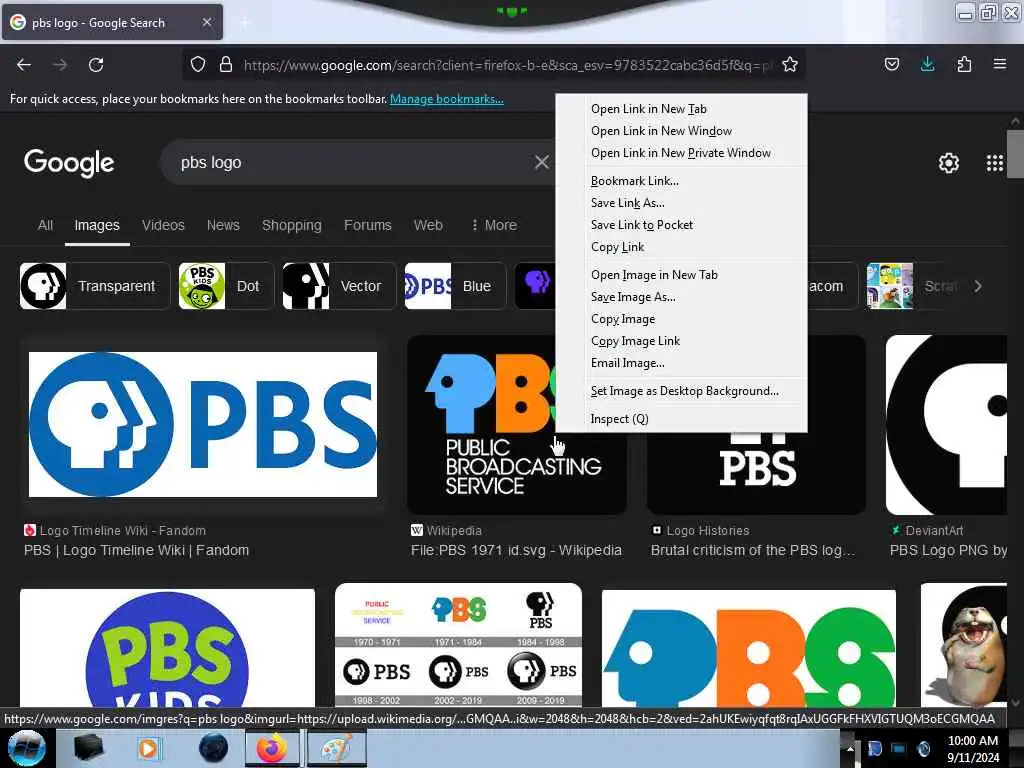Switch to the Web search tab

[x=428, y=225]
